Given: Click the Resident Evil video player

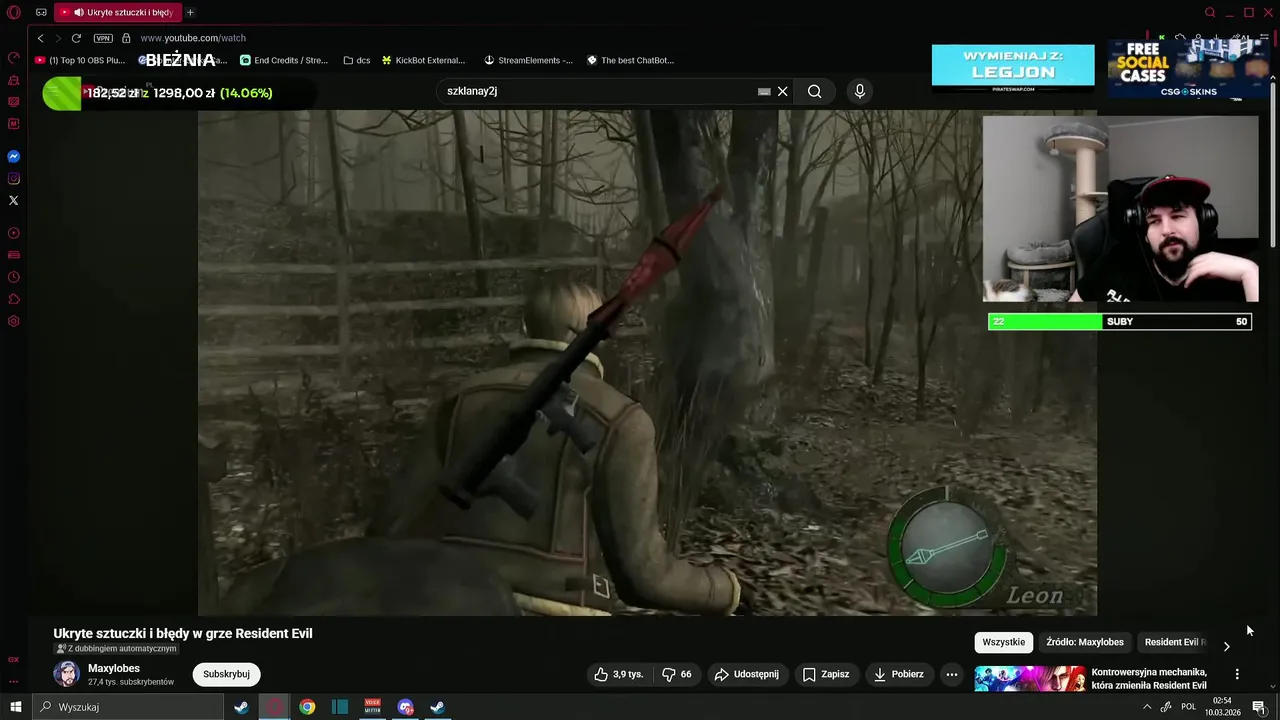Looking at the screenshot, I should [647, 363].
